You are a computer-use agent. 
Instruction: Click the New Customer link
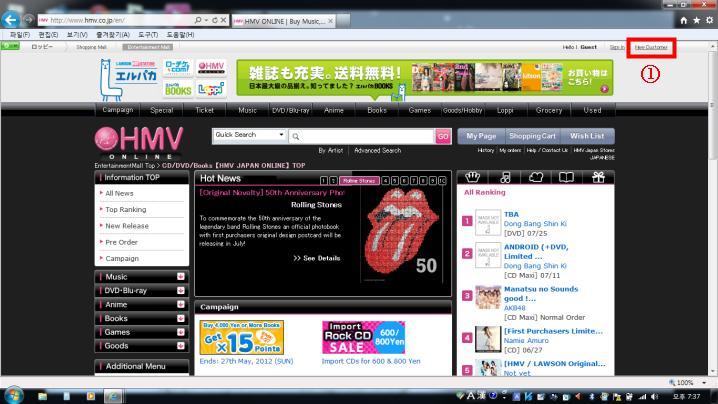[x=651, y=47]
